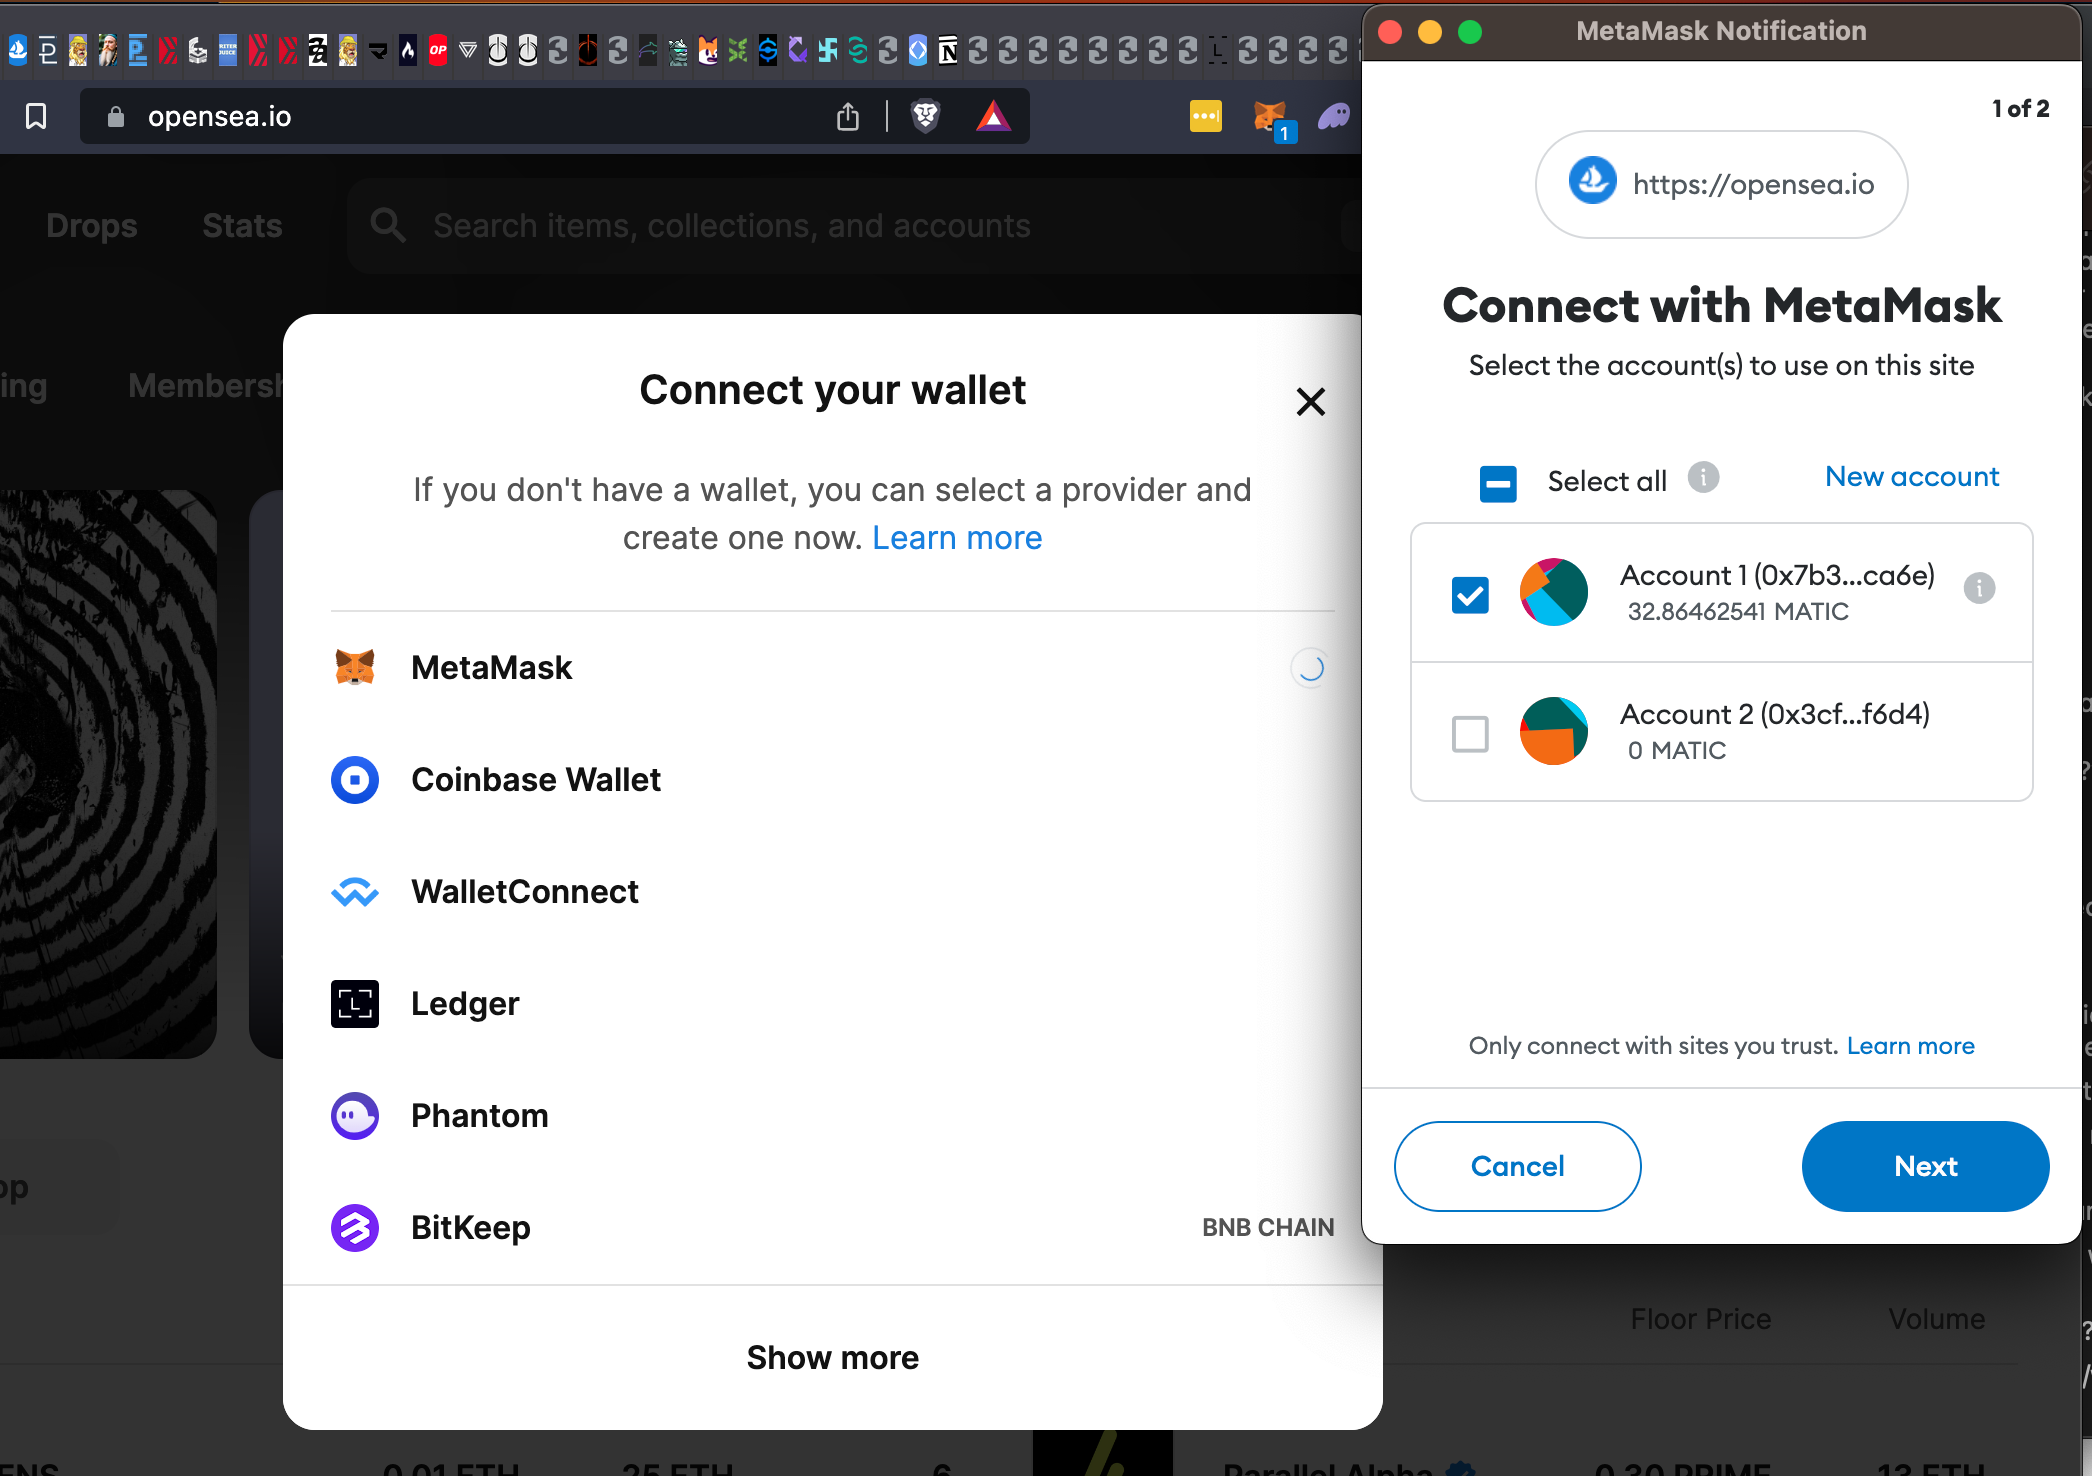
Task: Click the opensea.io address bar
Action: 555,116
